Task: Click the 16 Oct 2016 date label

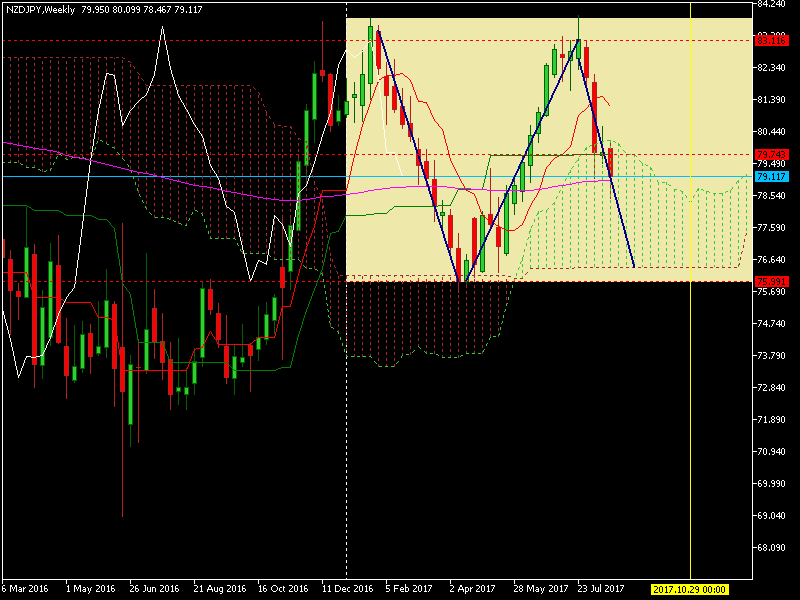Action: 283,589
